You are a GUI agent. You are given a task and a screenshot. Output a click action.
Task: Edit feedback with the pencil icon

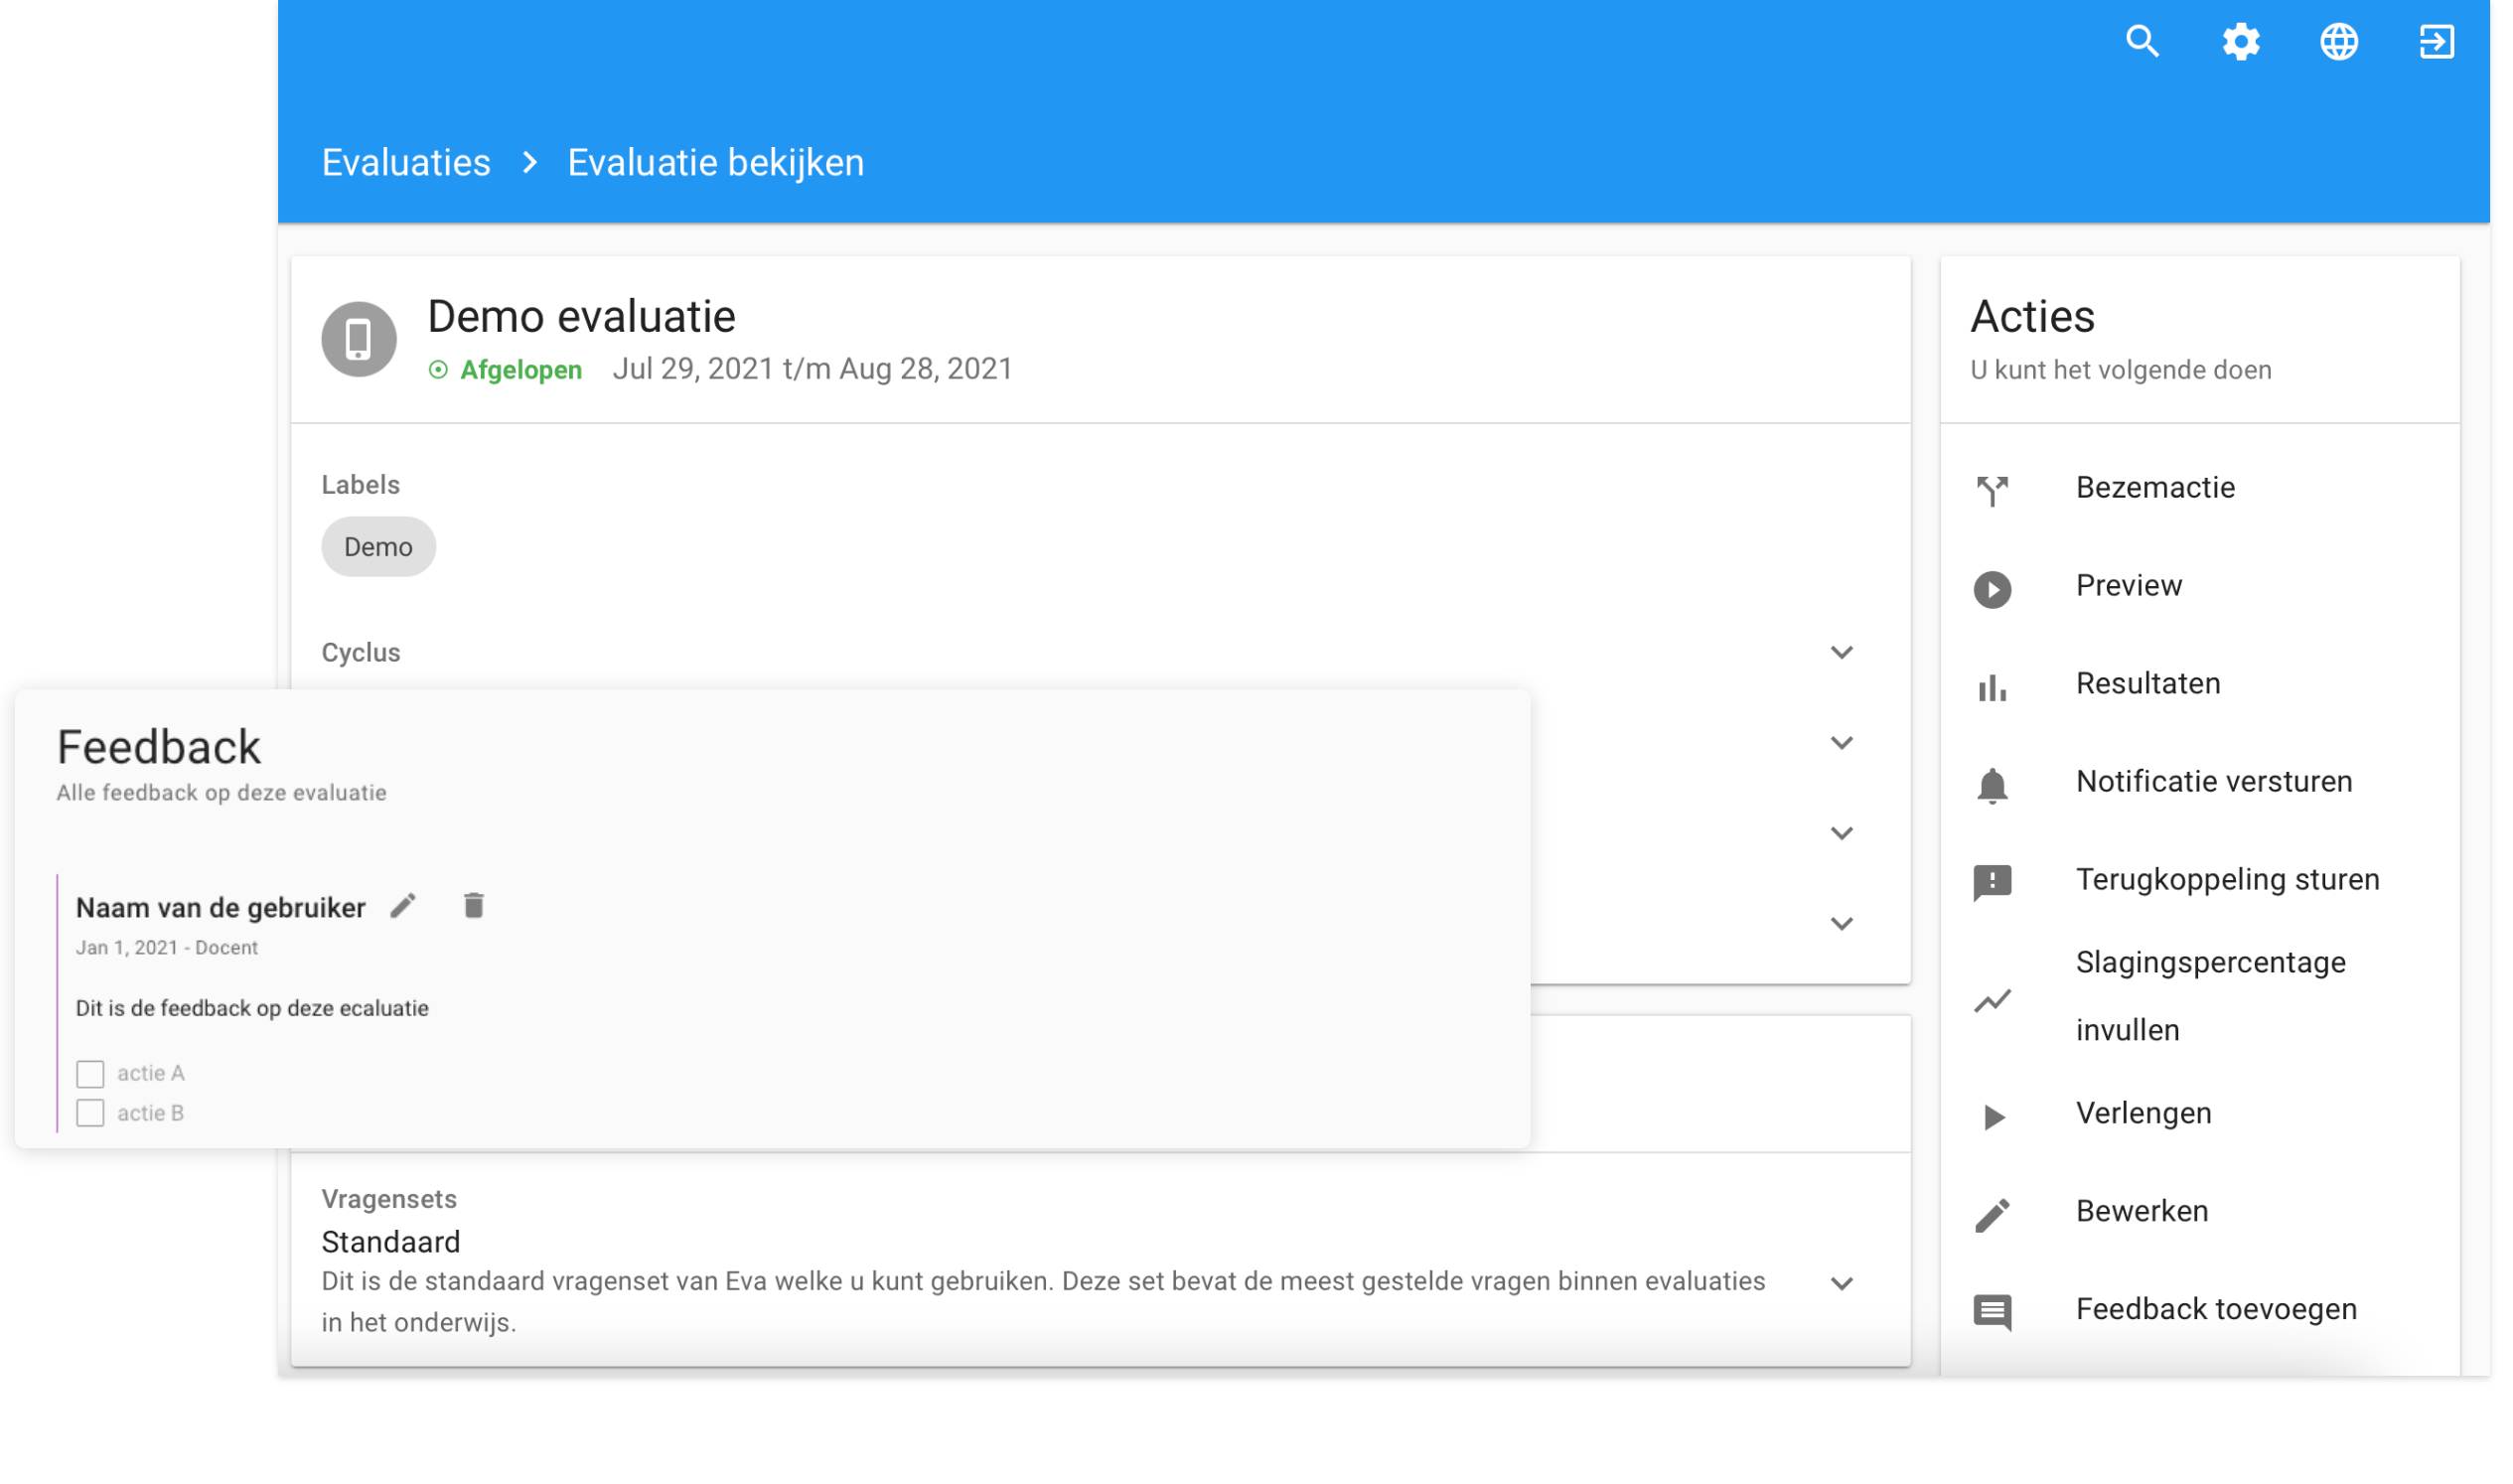coord(403,906)
